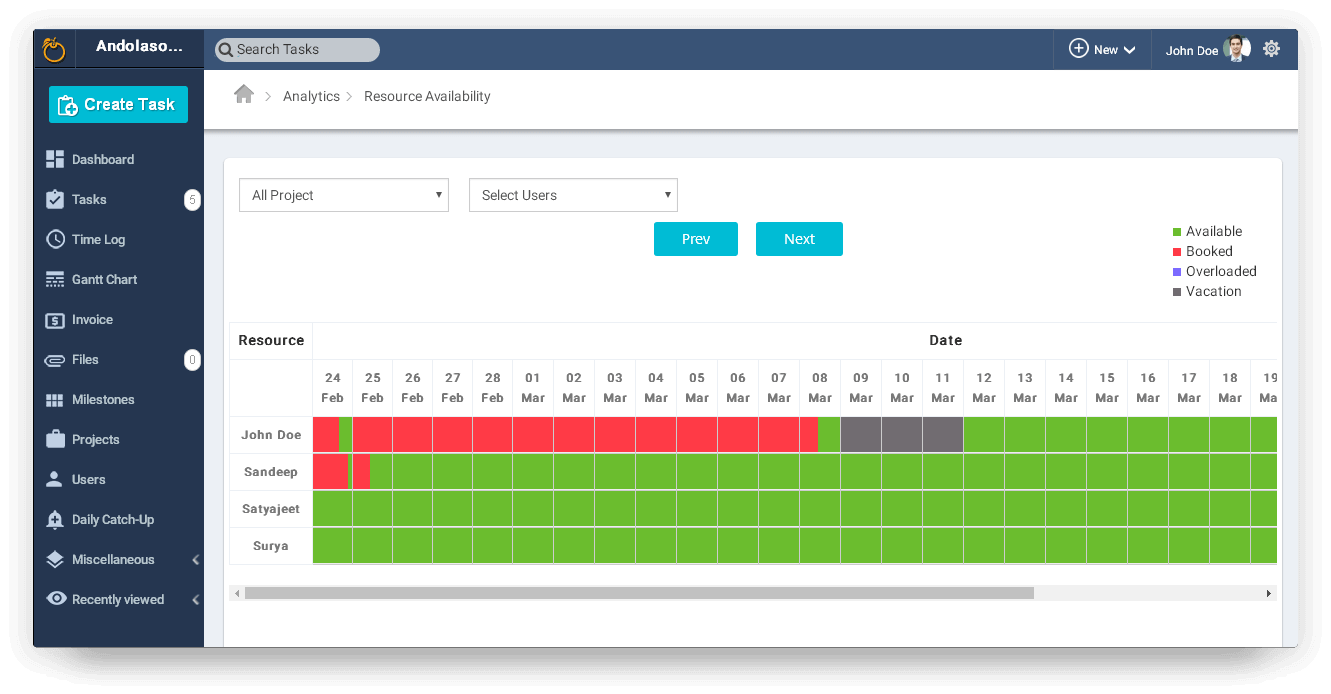1331x694 pixels.
Task: Click the red Booked legend swatch
Action: tap(1177, 252)
